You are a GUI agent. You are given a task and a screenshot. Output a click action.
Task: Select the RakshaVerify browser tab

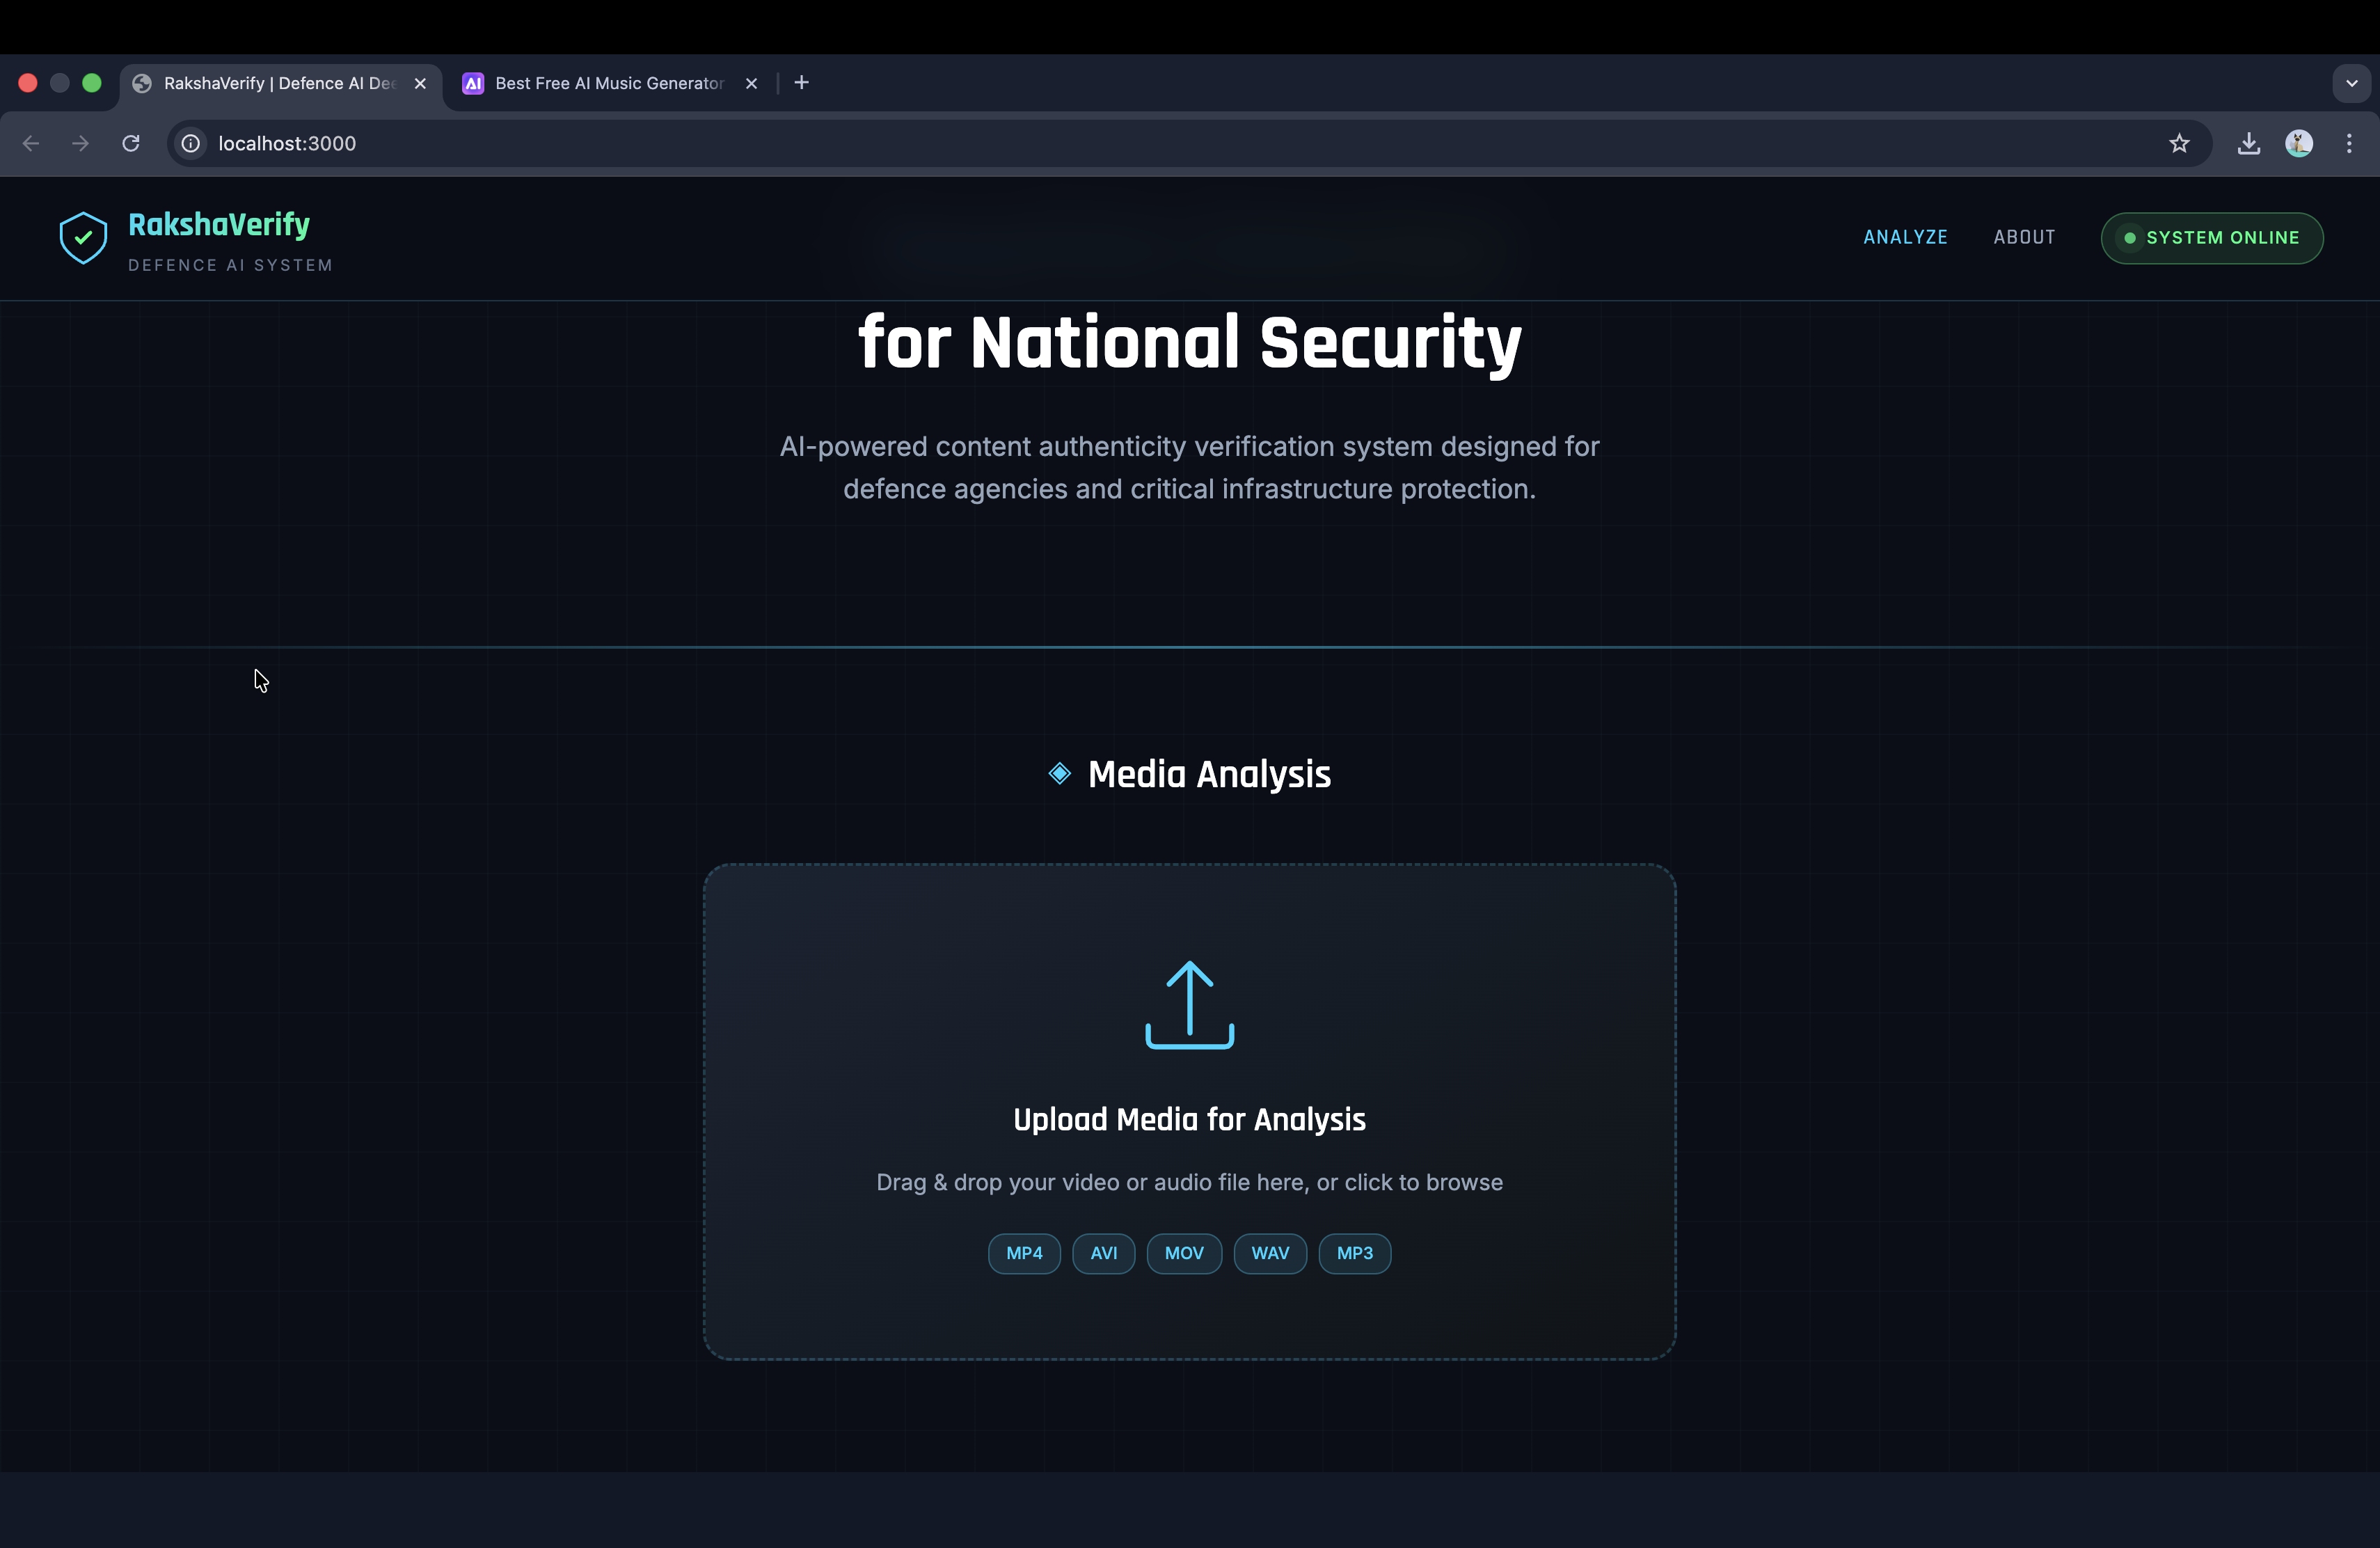click(x=278, y=83)
